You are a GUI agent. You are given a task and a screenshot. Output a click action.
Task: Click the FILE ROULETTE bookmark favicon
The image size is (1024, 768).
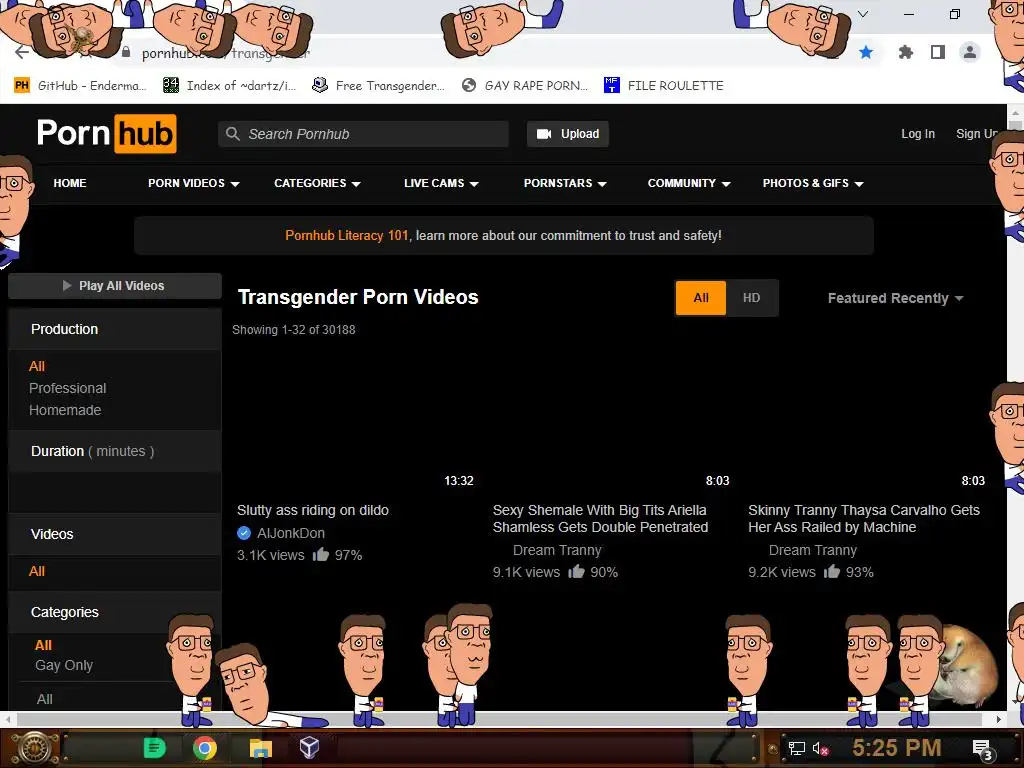[611, 85]
